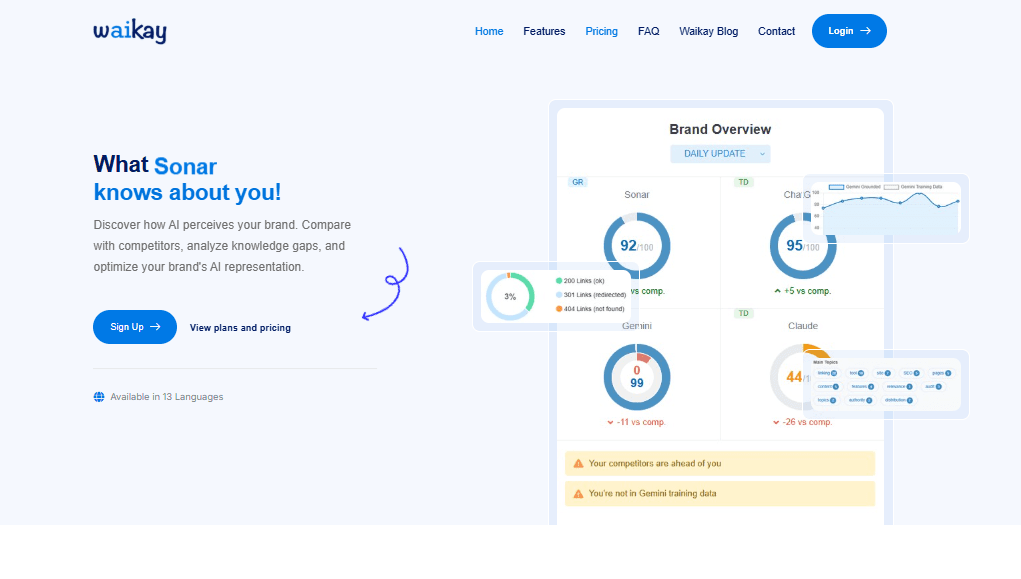Click the Gemini trend line chart thumbnail
Screen dimensions: 1021x579
[x=886, y=208]
